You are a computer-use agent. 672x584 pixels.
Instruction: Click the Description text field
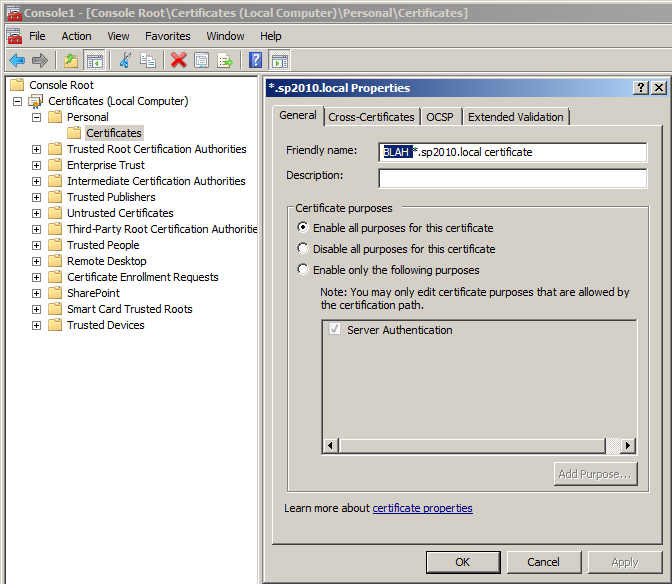[x=512, y=178]
